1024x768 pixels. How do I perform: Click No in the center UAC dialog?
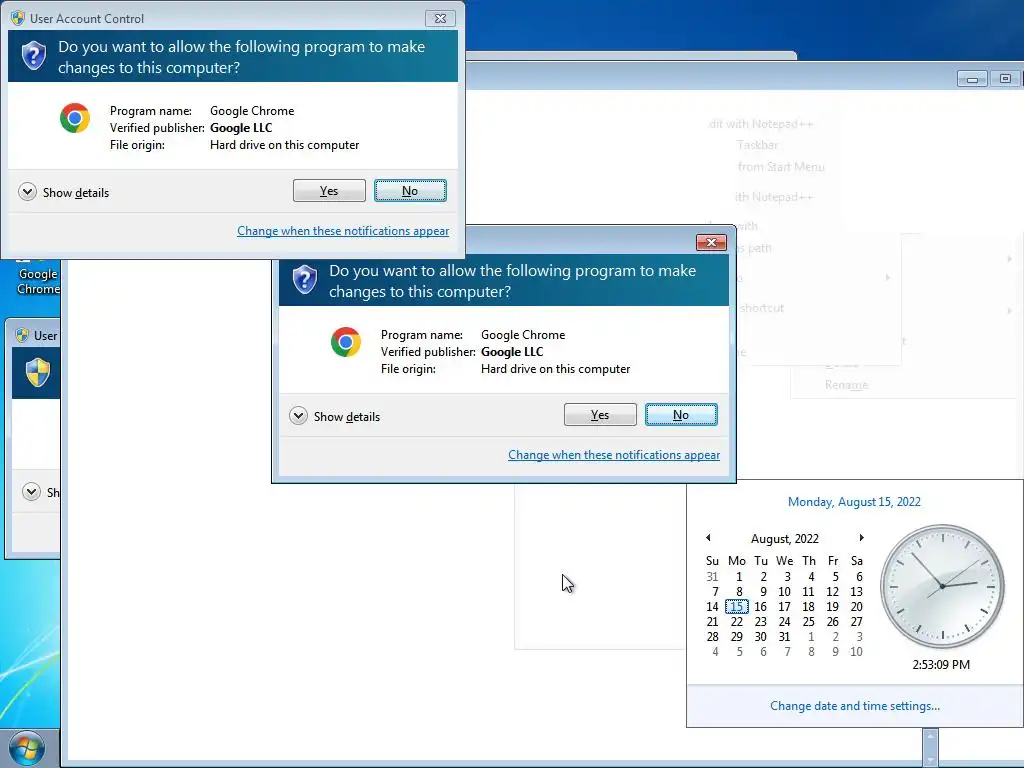point(681,415)
